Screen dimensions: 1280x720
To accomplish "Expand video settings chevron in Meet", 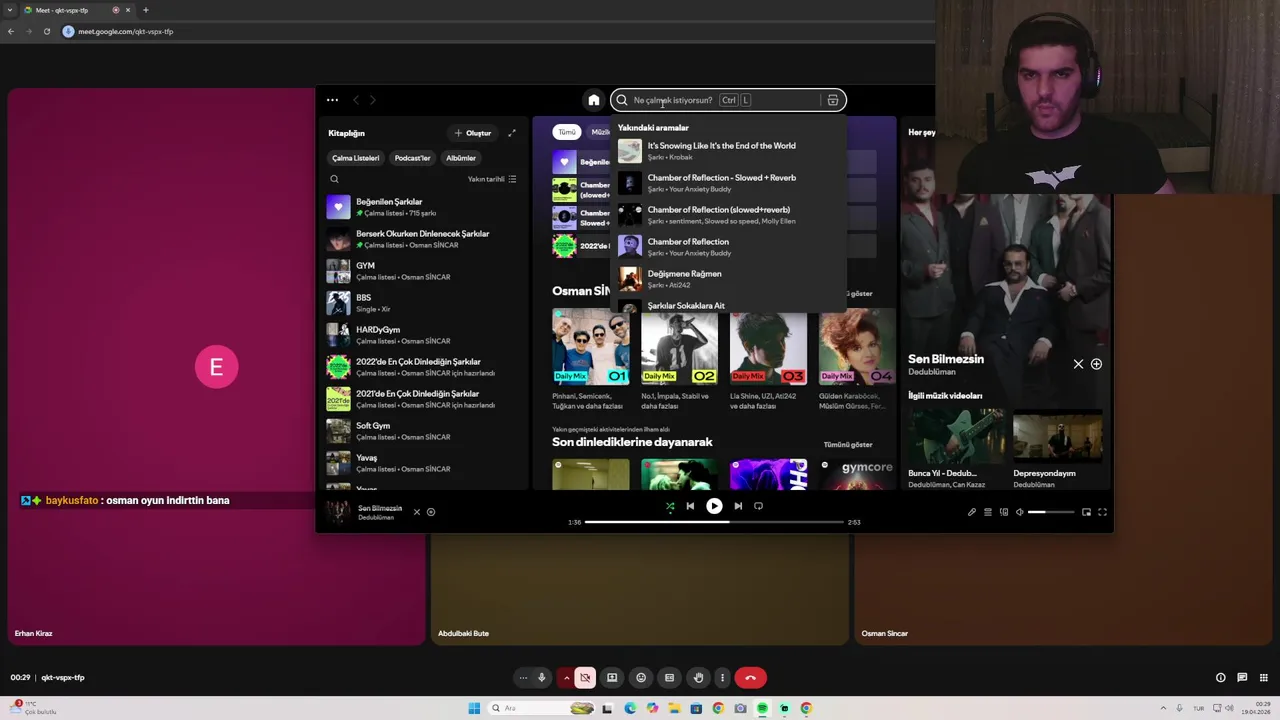I will (x=566, y=678).
